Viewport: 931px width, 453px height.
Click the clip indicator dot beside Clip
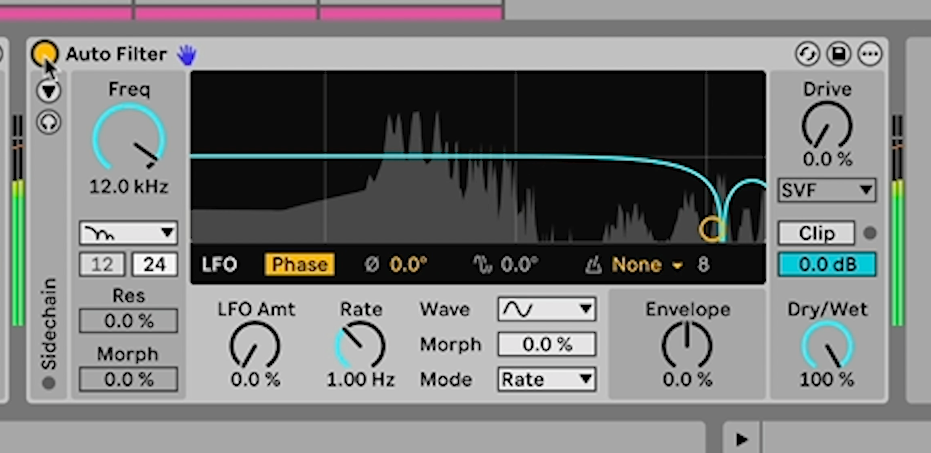pyautogui.click(x=870, y=233)
